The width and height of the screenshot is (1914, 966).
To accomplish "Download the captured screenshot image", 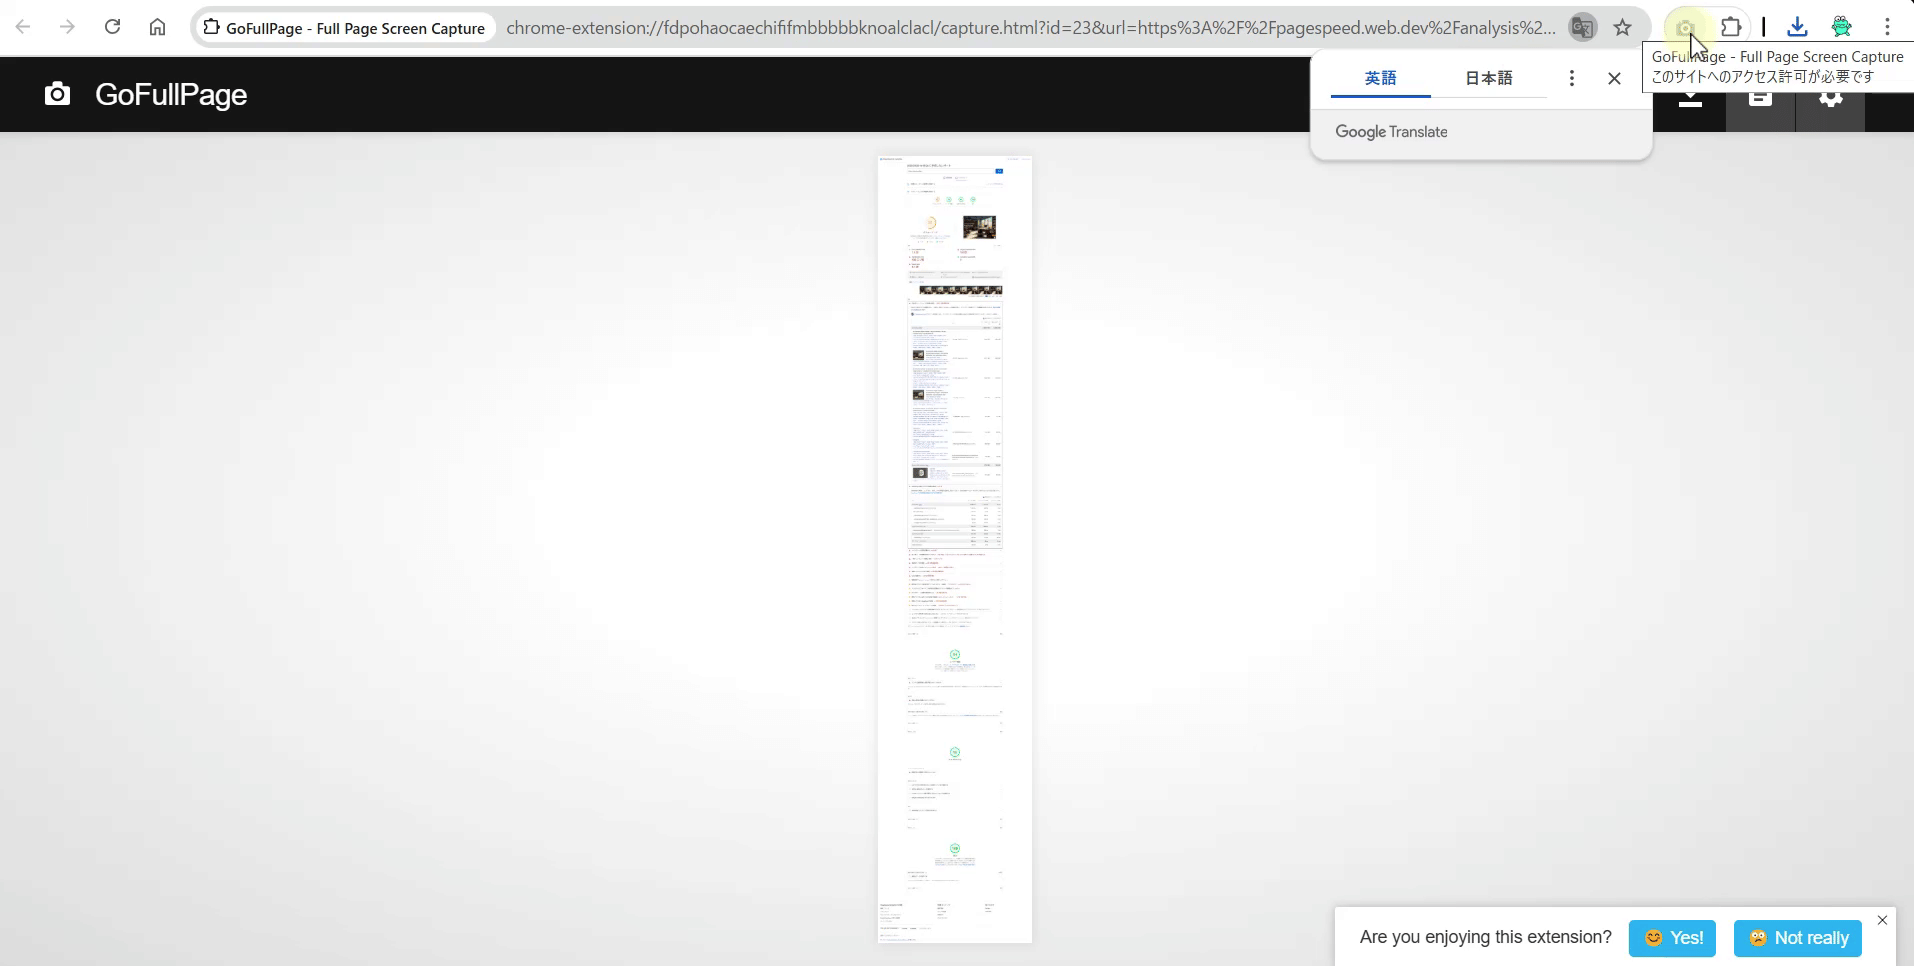I will tap(1690, 100).
